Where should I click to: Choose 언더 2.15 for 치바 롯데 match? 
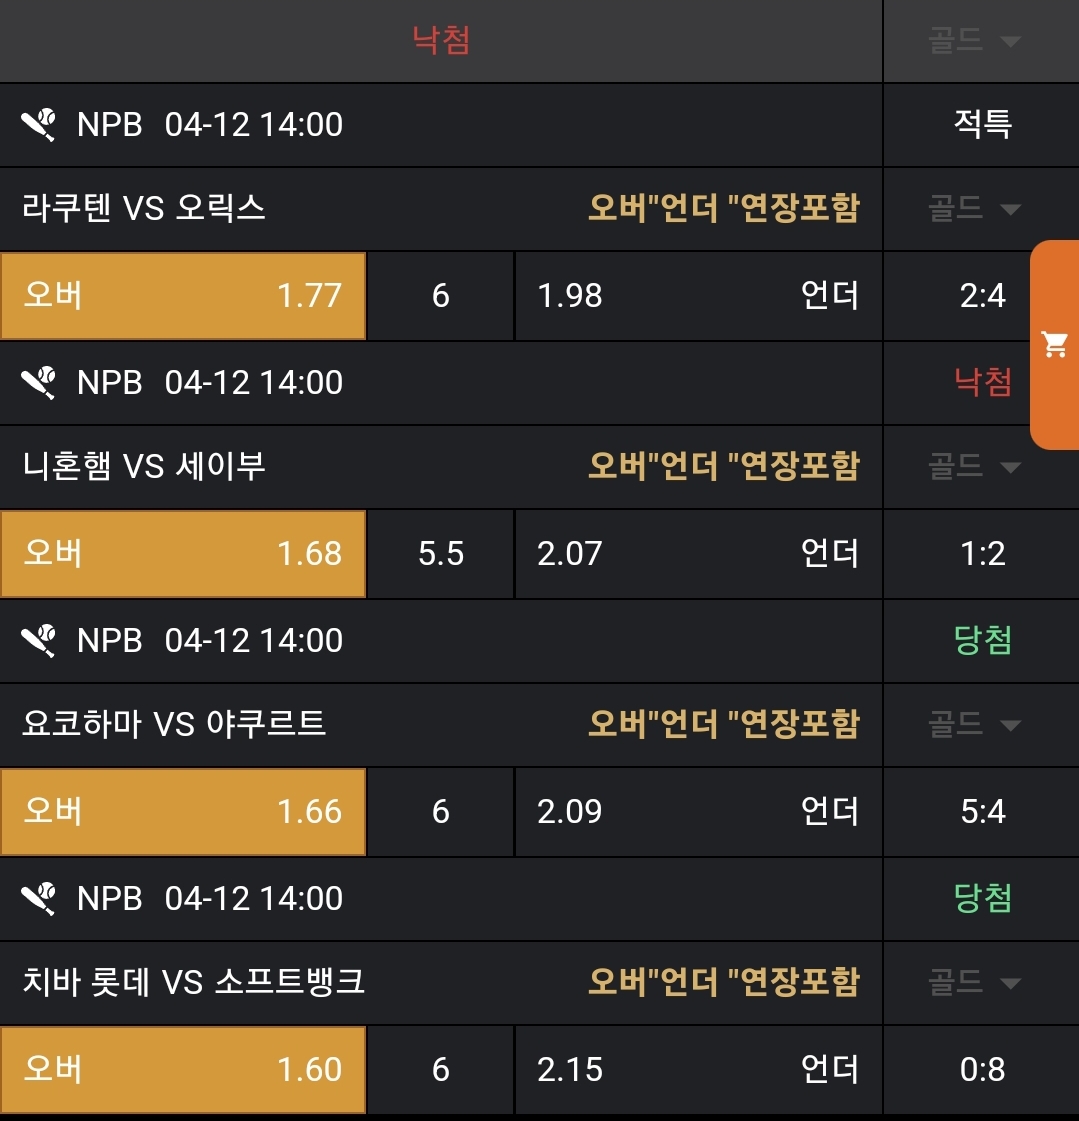click(698, 1070)
